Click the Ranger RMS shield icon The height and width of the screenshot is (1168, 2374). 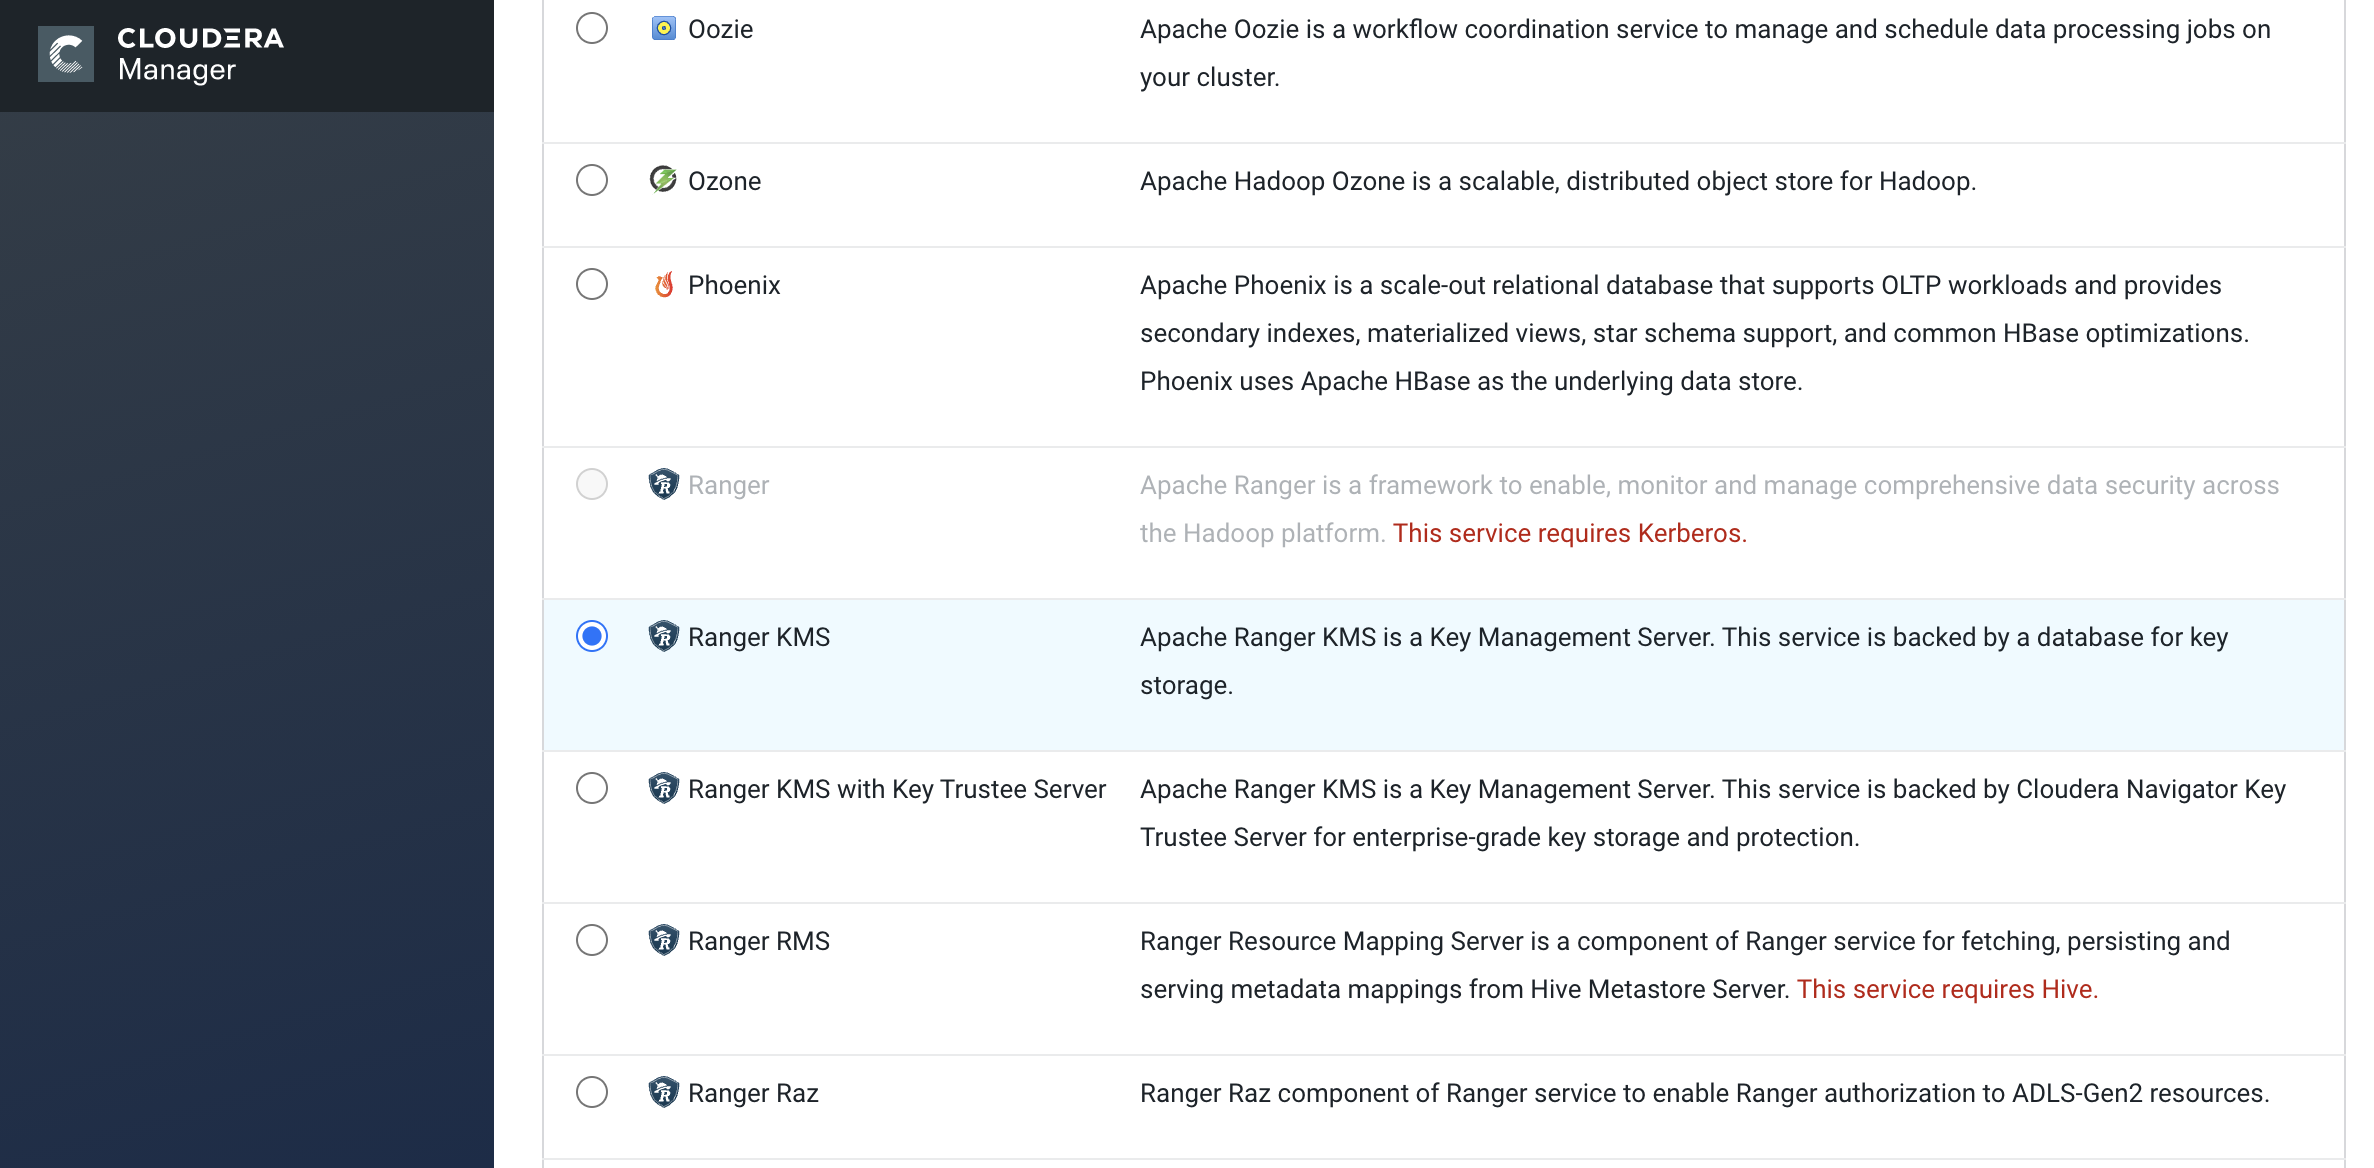pyautogui.click(x=663, y=940)
